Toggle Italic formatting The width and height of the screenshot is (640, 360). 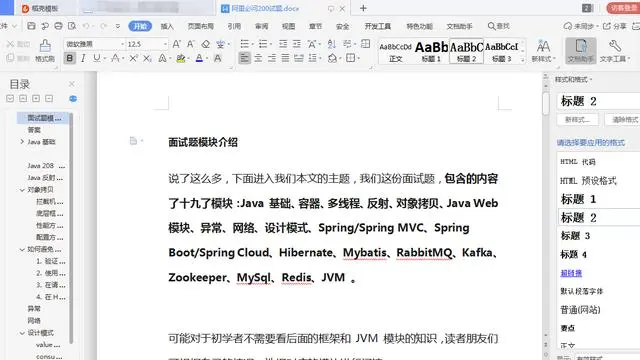pos(83,58)
